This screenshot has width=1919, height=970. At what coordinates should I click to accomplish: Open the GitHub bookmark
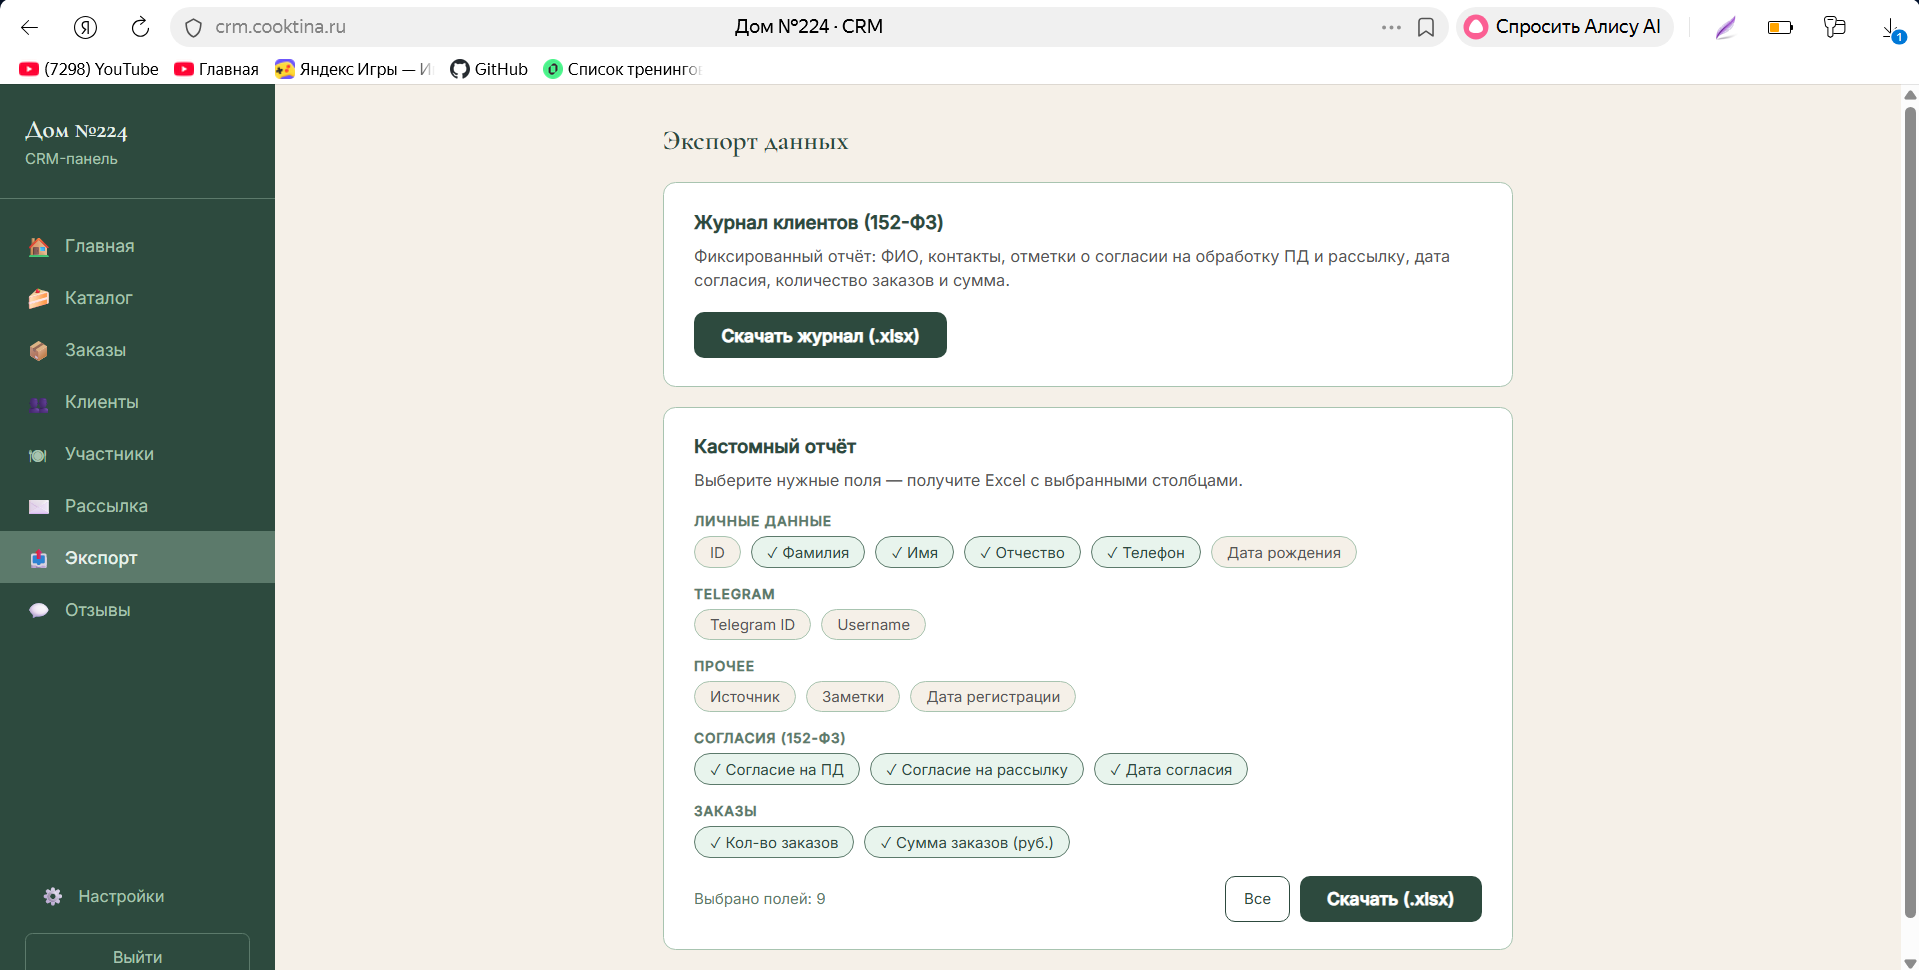click(x=489, y=69)
